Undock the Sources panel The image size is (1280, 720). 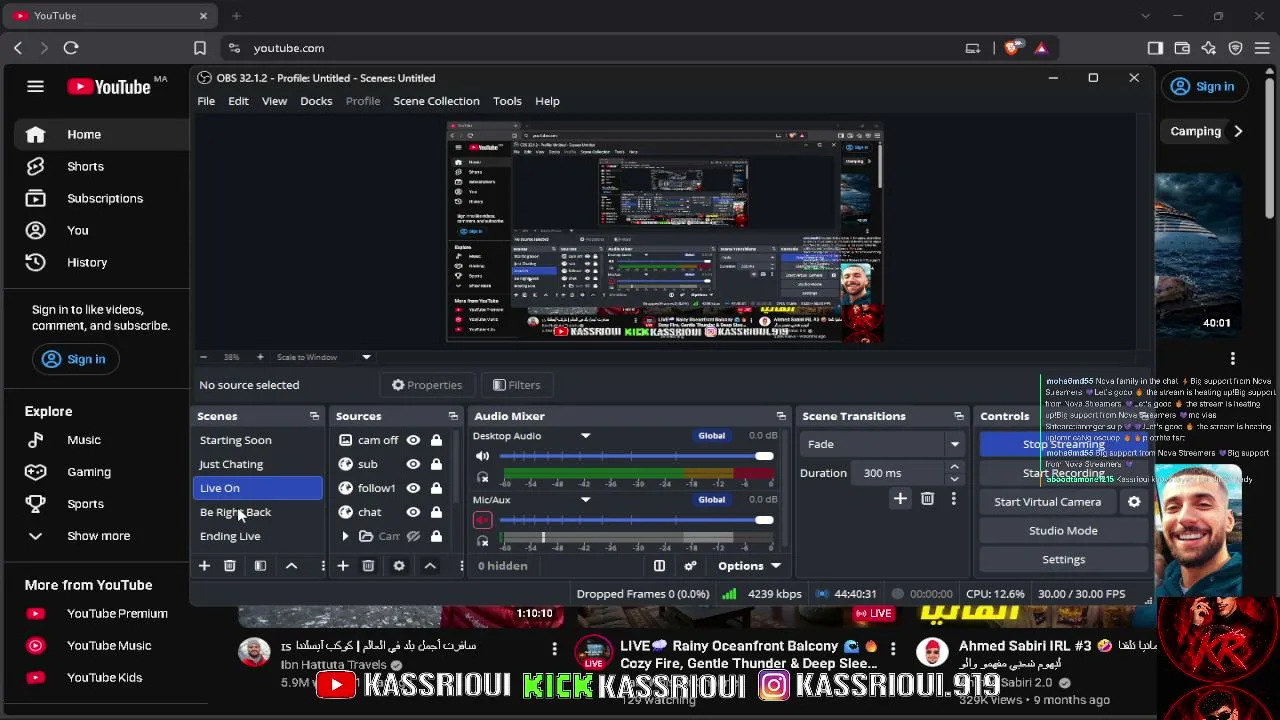pos(453,416)
